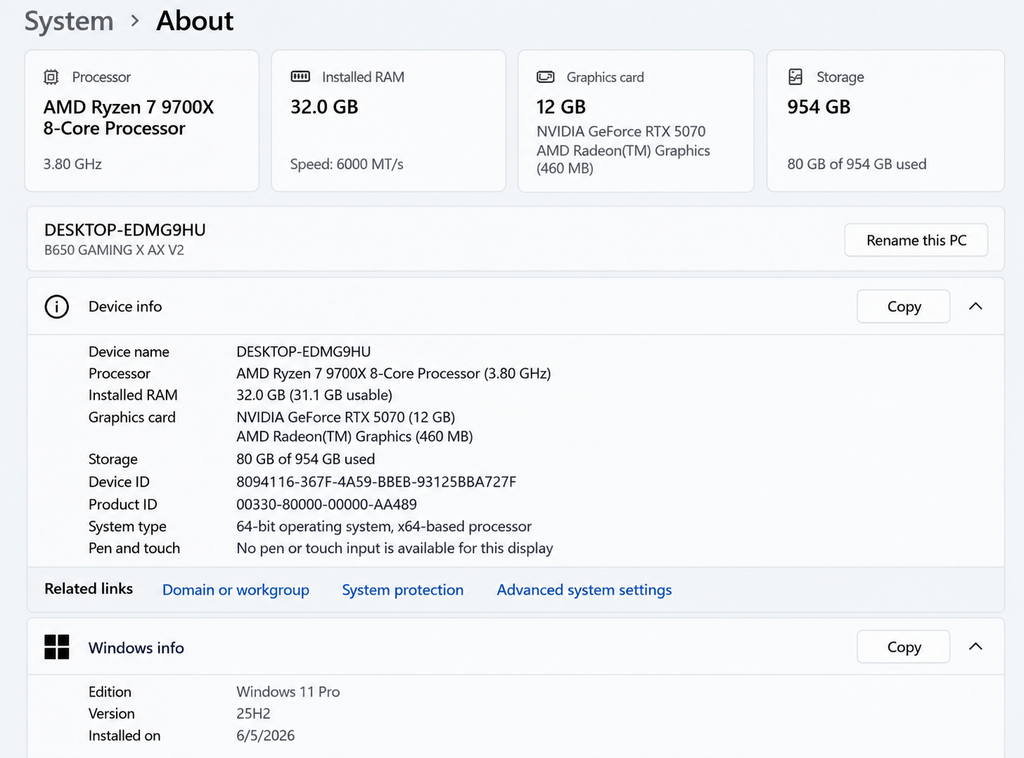Select the 12 GB graphics card heading
Viewport: 1024px width, 758px height.
point(561,106)
